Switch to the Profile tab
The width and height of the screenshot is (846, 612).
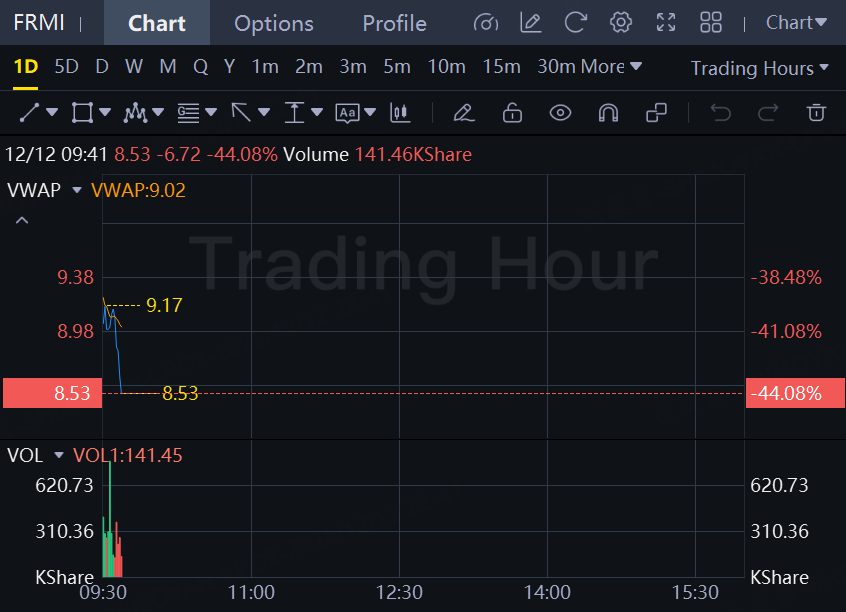point(394,23)
